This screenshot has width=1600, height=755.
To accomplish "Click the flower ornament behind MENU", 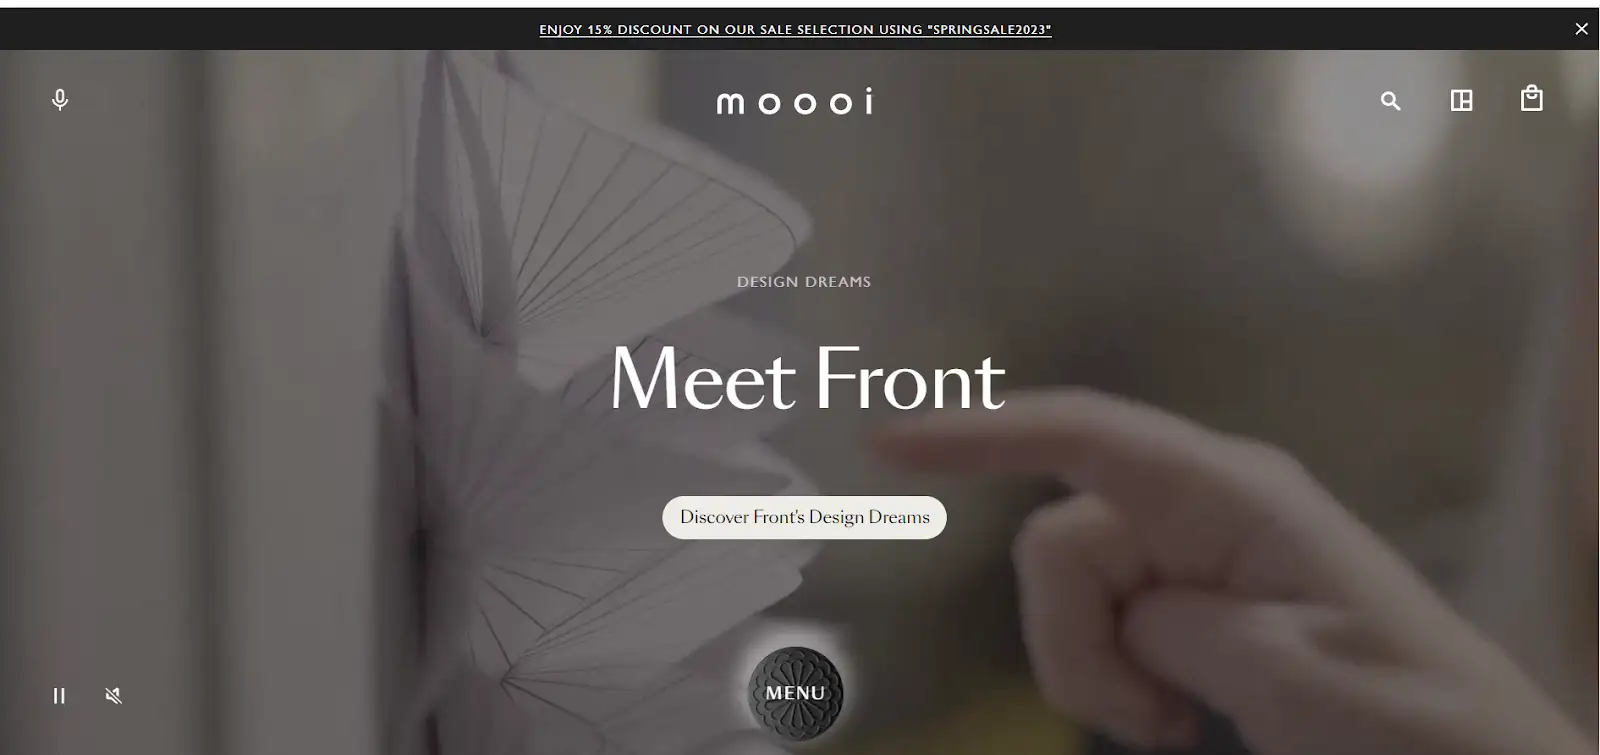I will (x=795, y=693).
